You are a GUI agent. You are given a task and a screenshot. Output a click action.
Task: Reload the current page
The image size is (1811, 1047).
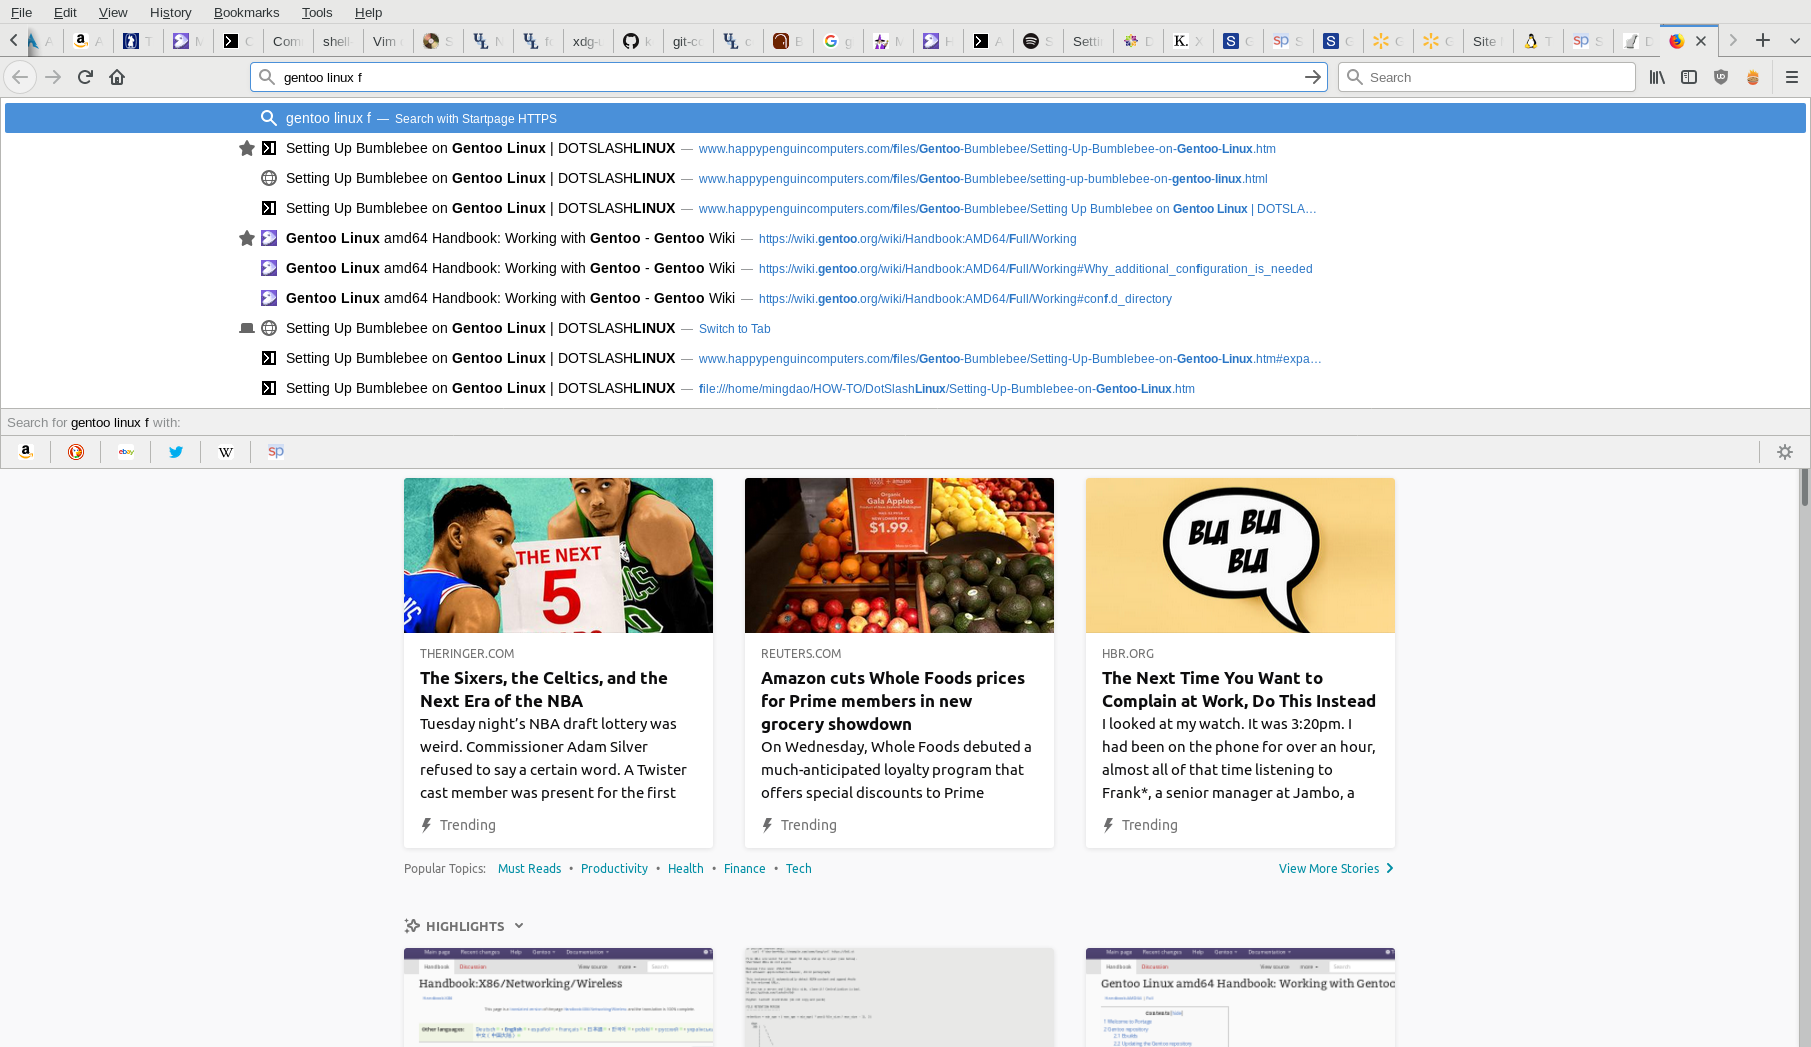point(85,77)
